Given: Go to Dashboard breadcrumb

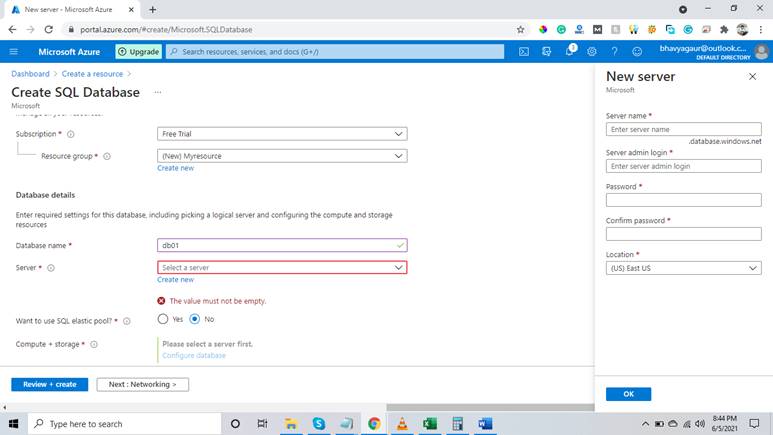Looking at the screenshot, I should [30, 74].
